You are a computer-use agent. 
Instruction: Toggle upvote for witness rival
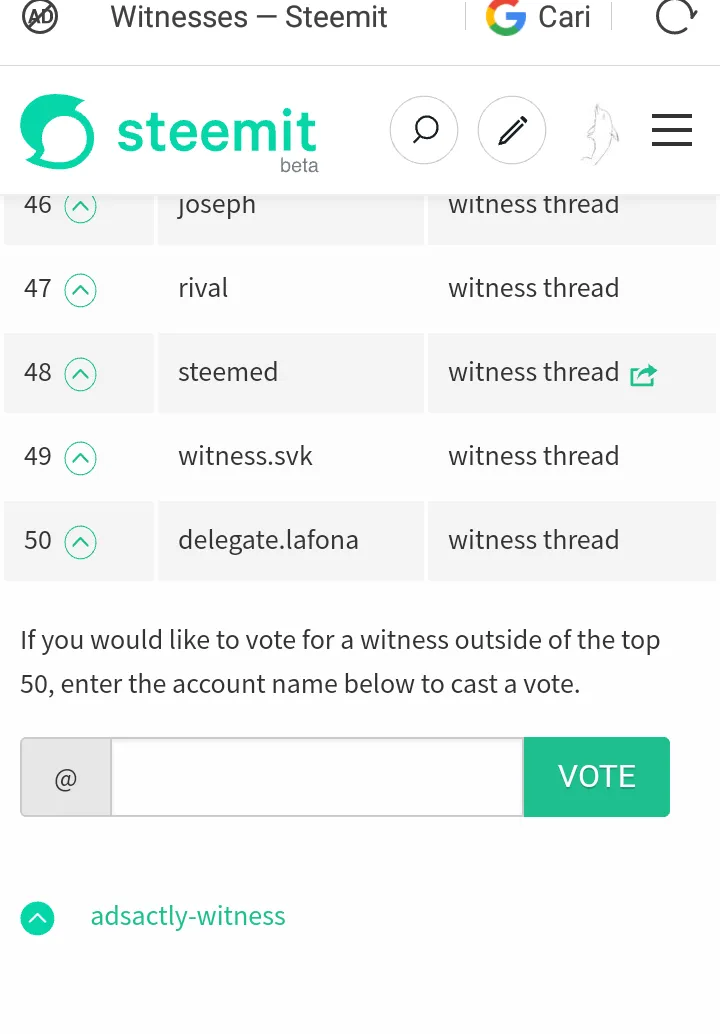coord(80,290)
